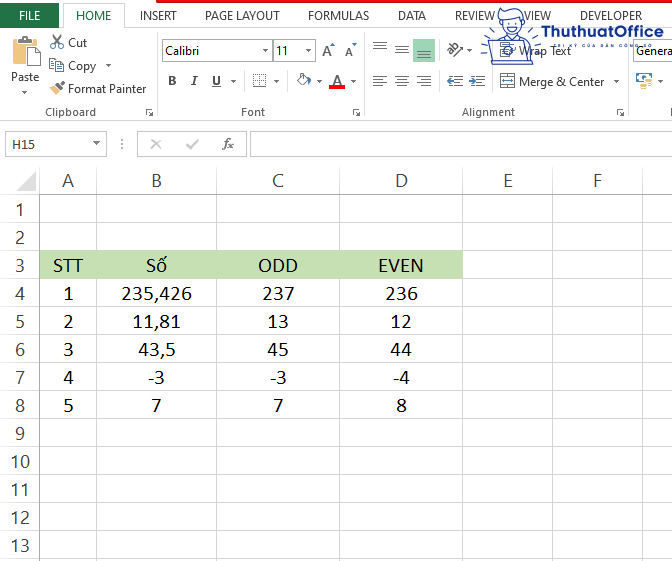Open the Calibri font name dropdown
Viewport: 672px width, 561px height.
[265, 51]
